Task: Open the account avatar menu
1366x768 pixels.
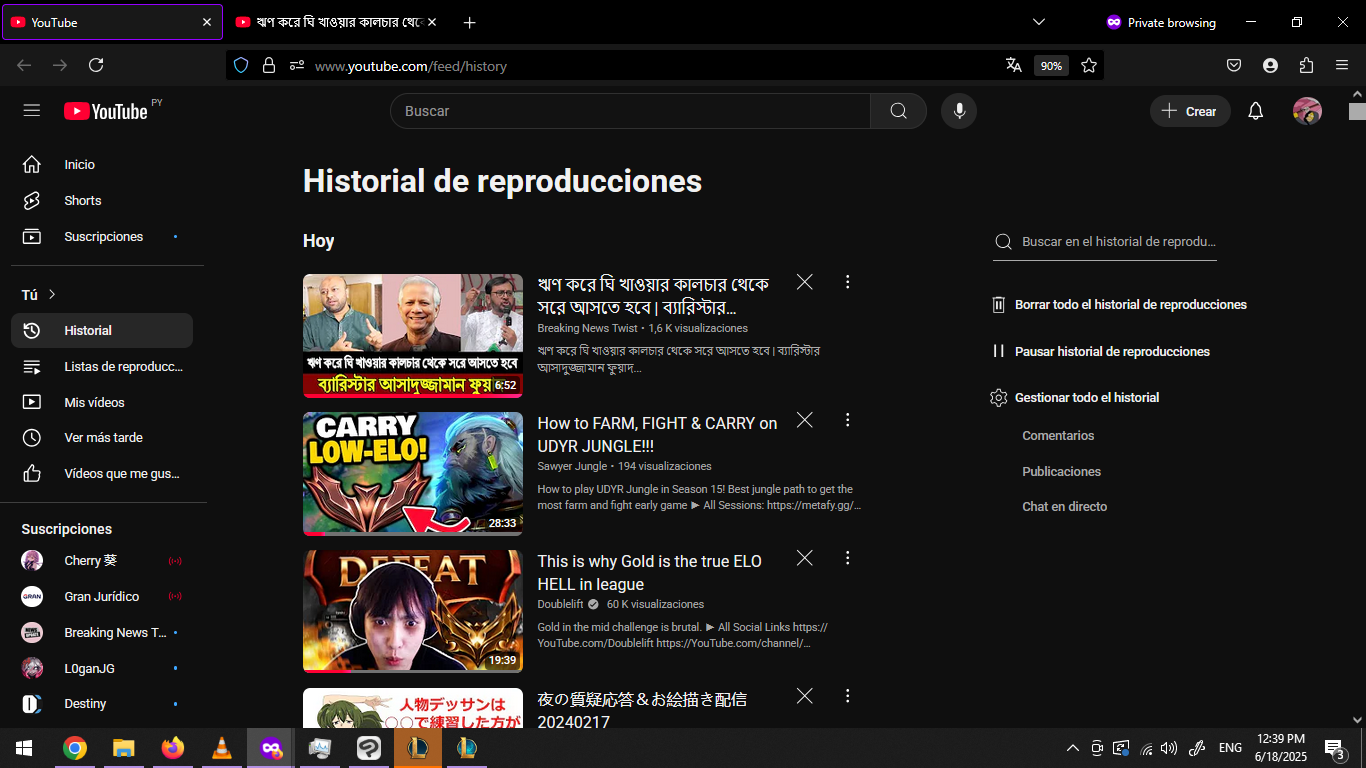Action: (1307, 111)
